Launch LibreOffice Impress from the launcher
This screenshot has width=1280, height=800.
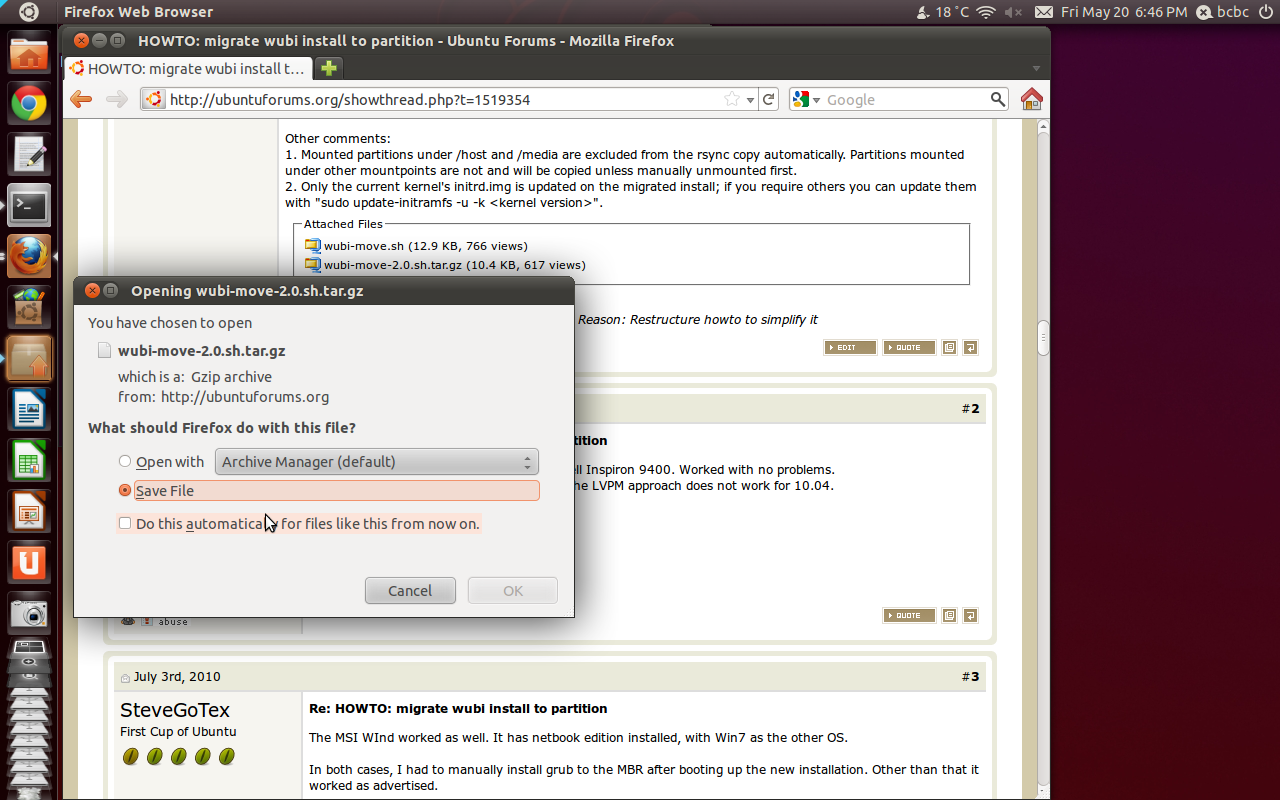[29, 512]
